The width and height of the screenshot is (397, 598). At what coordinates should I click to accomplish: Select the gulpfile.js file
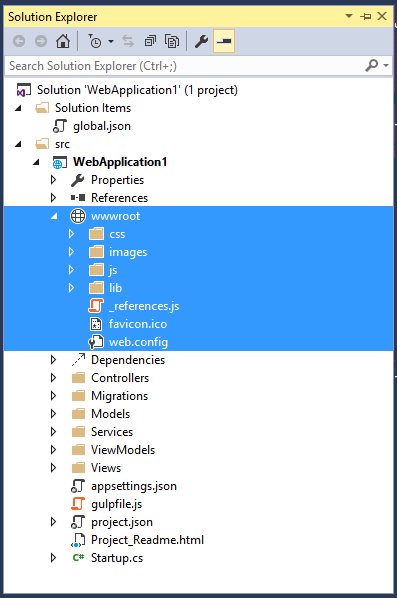coord(116,504)
